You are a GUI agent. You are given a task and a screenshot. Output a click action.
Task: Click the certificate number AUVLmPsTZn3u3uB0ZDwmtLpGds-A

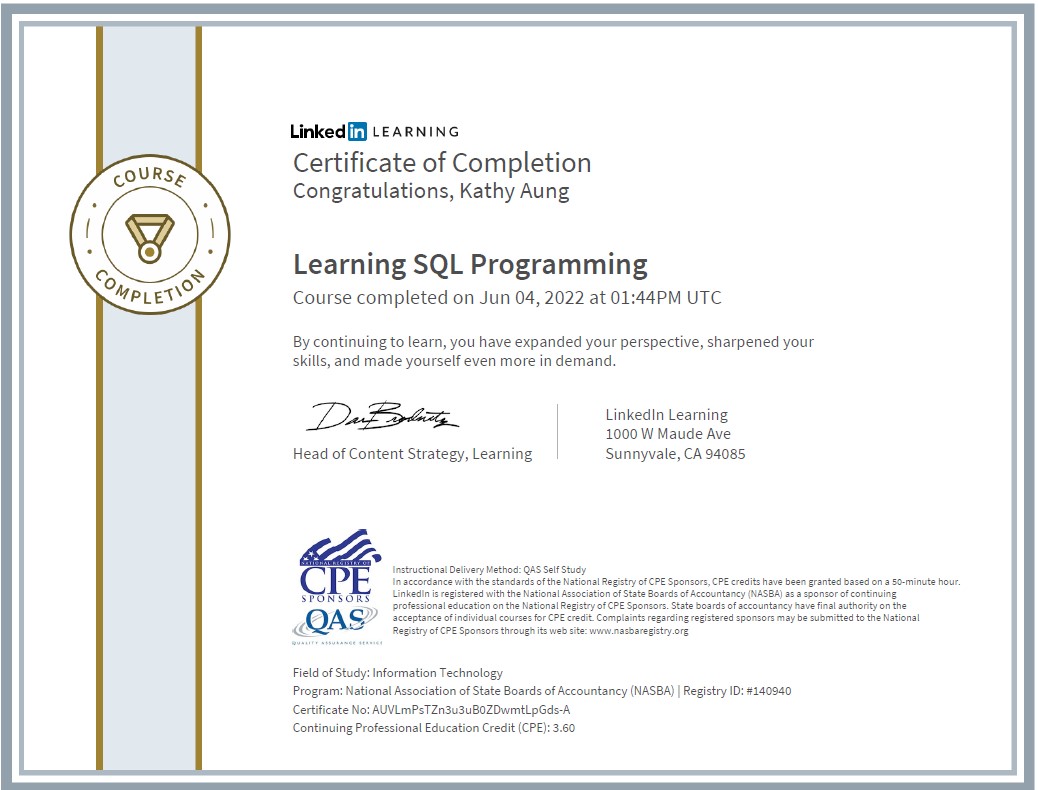(x=471, y=710)
